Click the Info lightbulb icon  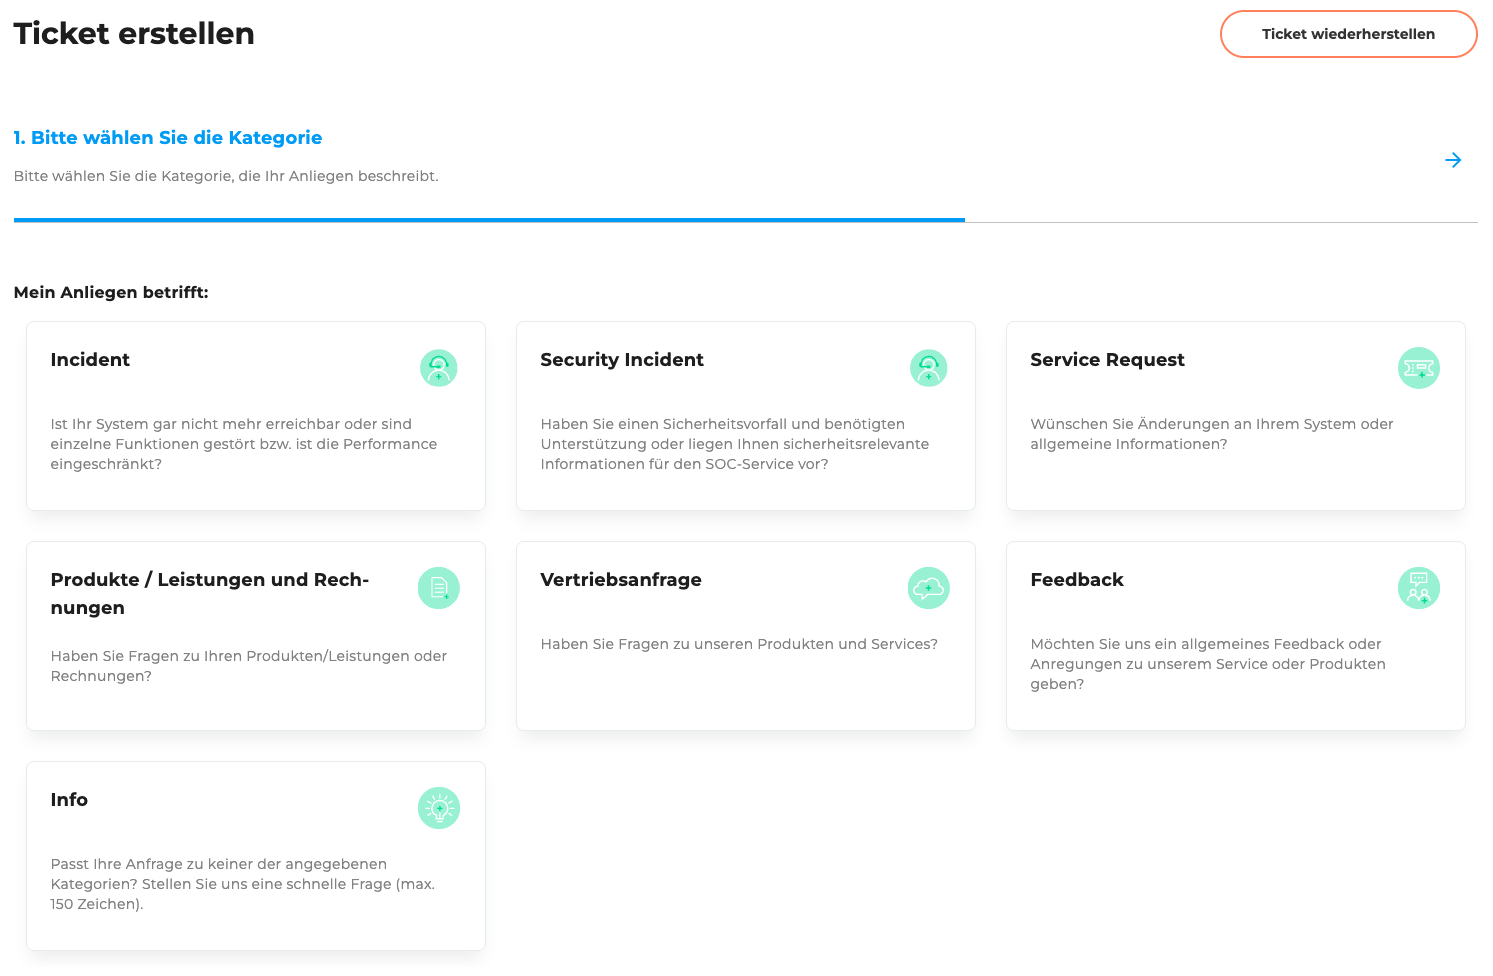[x=438, y=808]
